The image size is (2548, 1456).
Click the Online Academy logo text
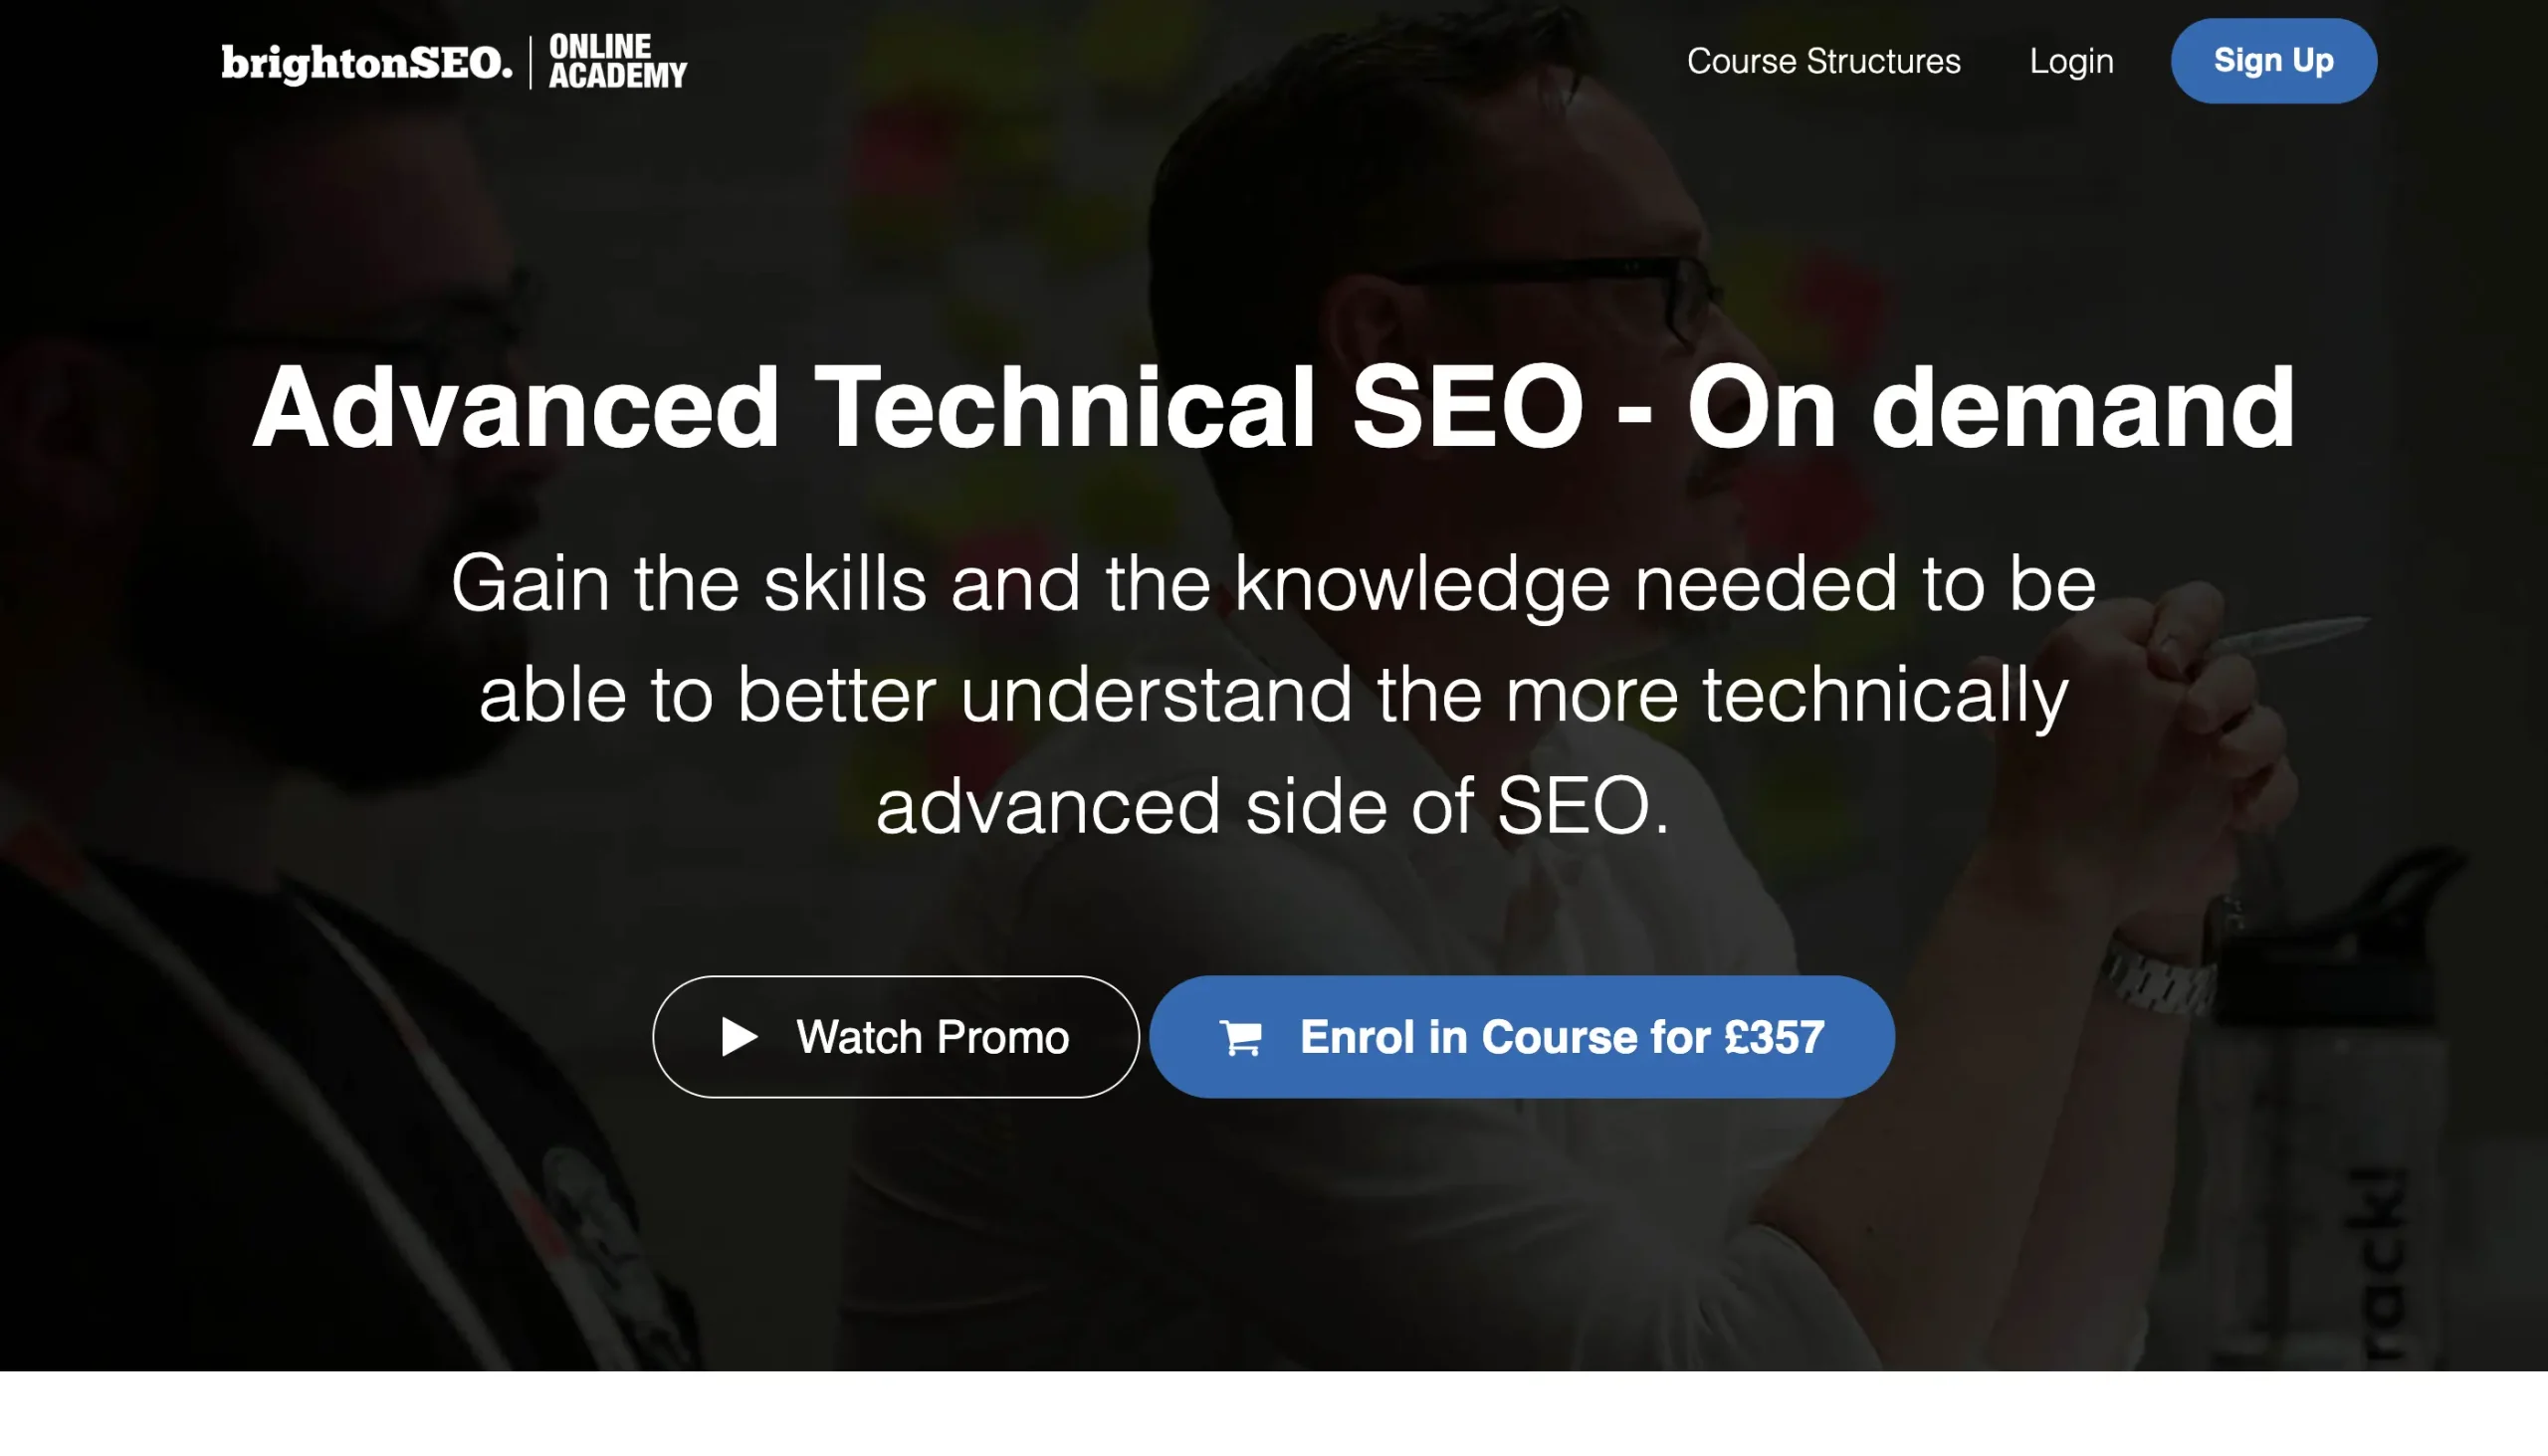point(617,61)
